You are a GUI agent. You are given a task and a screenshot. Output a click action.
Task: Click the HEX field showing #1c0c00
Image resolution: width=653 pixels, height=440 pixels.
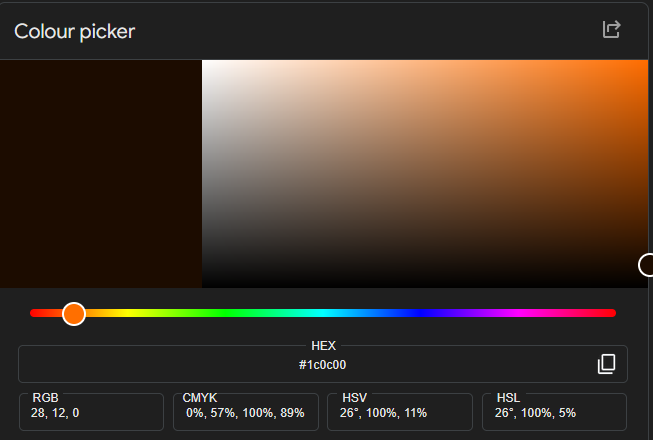(x=323, y=364)
